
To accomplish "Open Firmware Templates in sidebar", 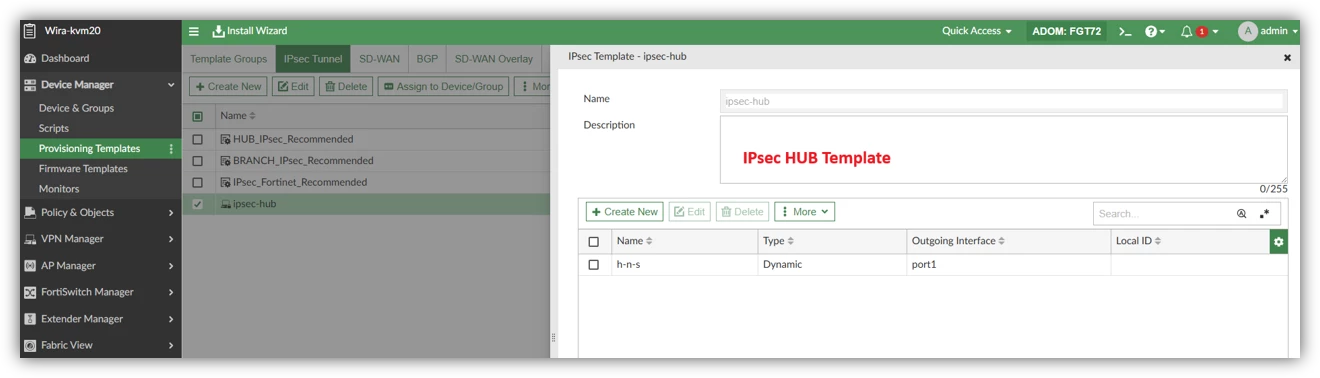I will 83,169.
